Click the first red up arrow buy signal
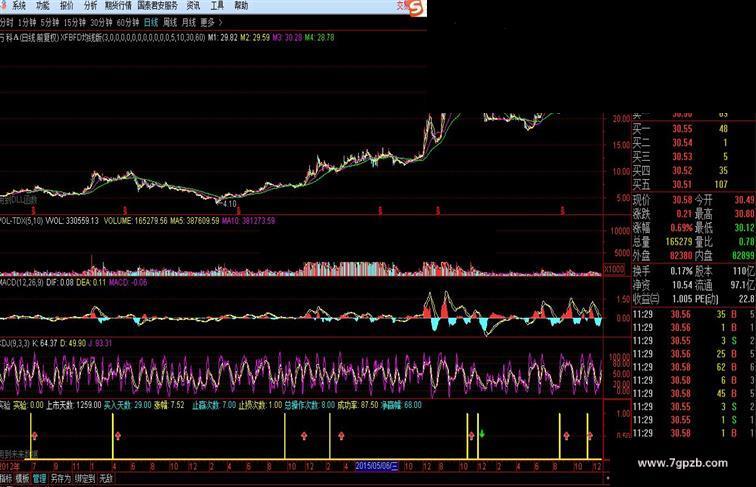 [x=34, y=436]
